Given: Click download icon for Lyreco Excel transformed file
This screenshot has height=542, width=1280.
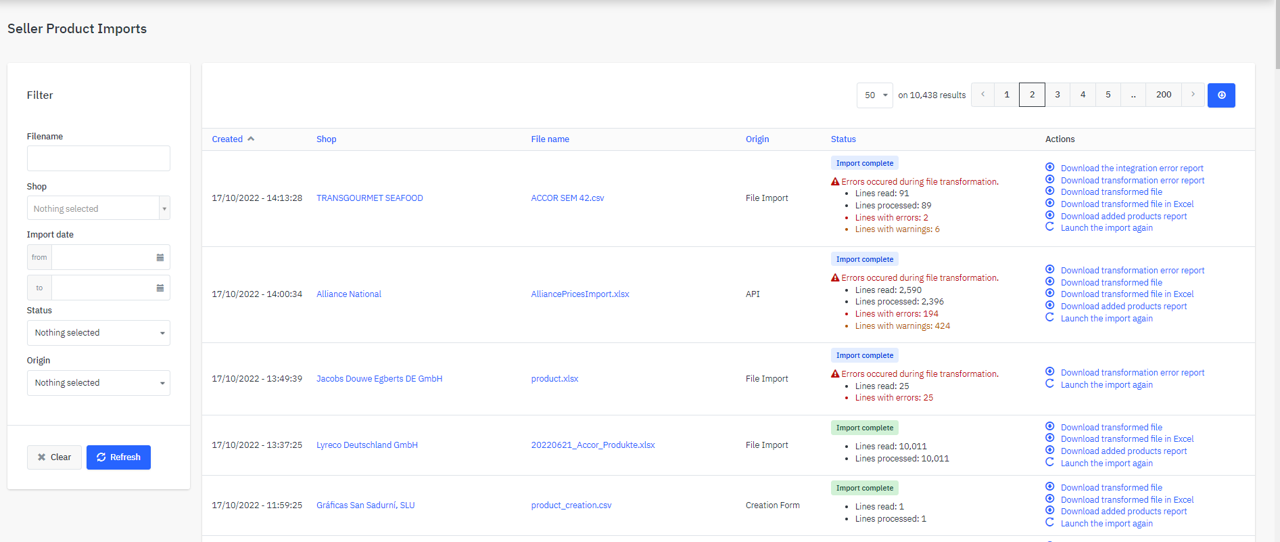Looking at the screenshot, I should point(1050,439).
